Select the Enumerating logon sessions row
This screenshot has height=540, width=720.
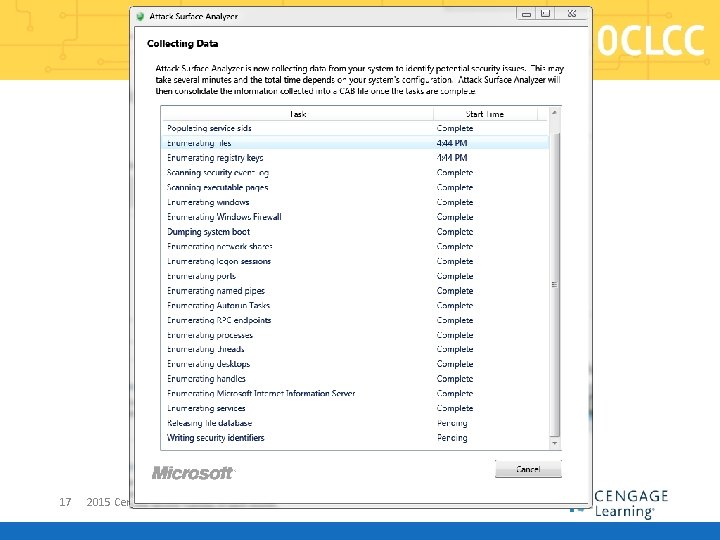click(x=355, y=261)
